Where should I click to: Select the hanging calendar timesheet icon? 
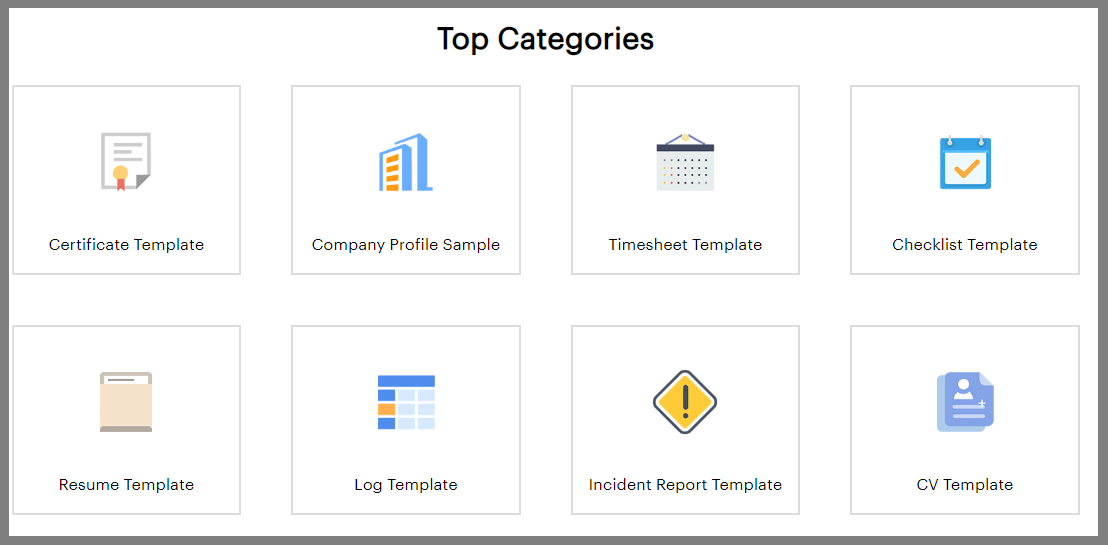(x=685, y=162)
